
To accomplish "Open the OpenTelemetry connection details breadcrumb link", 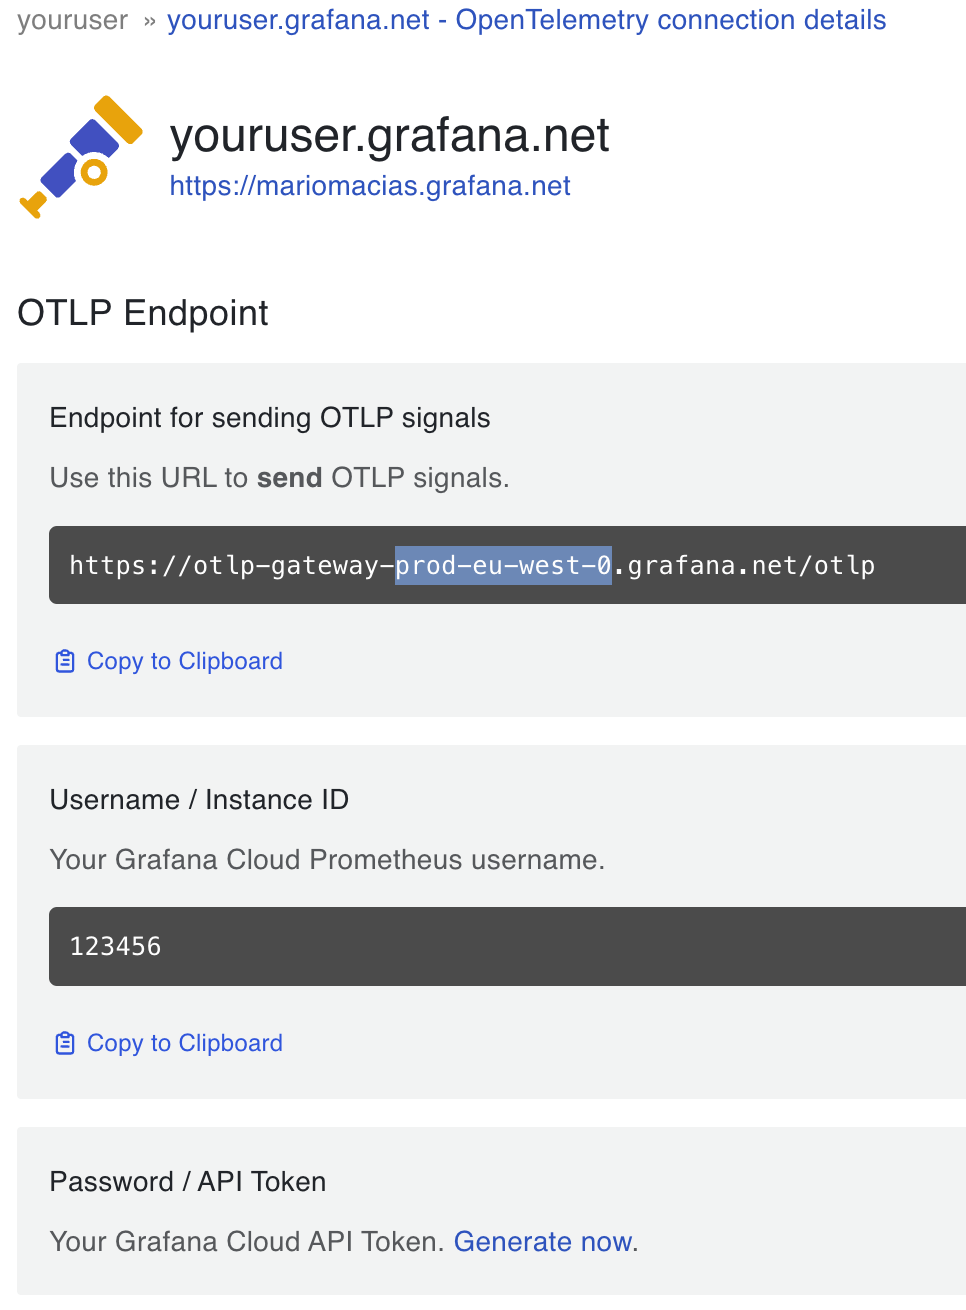I will (527, 19).
